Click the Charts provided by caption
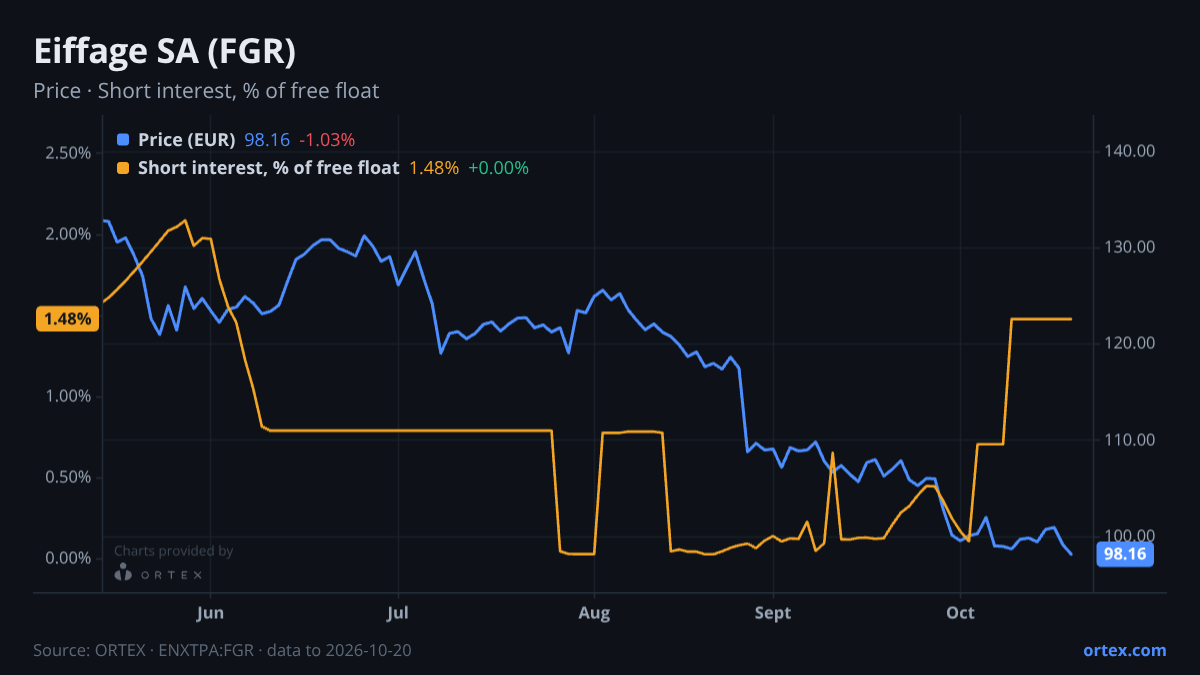The height and width of the screenshot is (675, 1200). 174,551
